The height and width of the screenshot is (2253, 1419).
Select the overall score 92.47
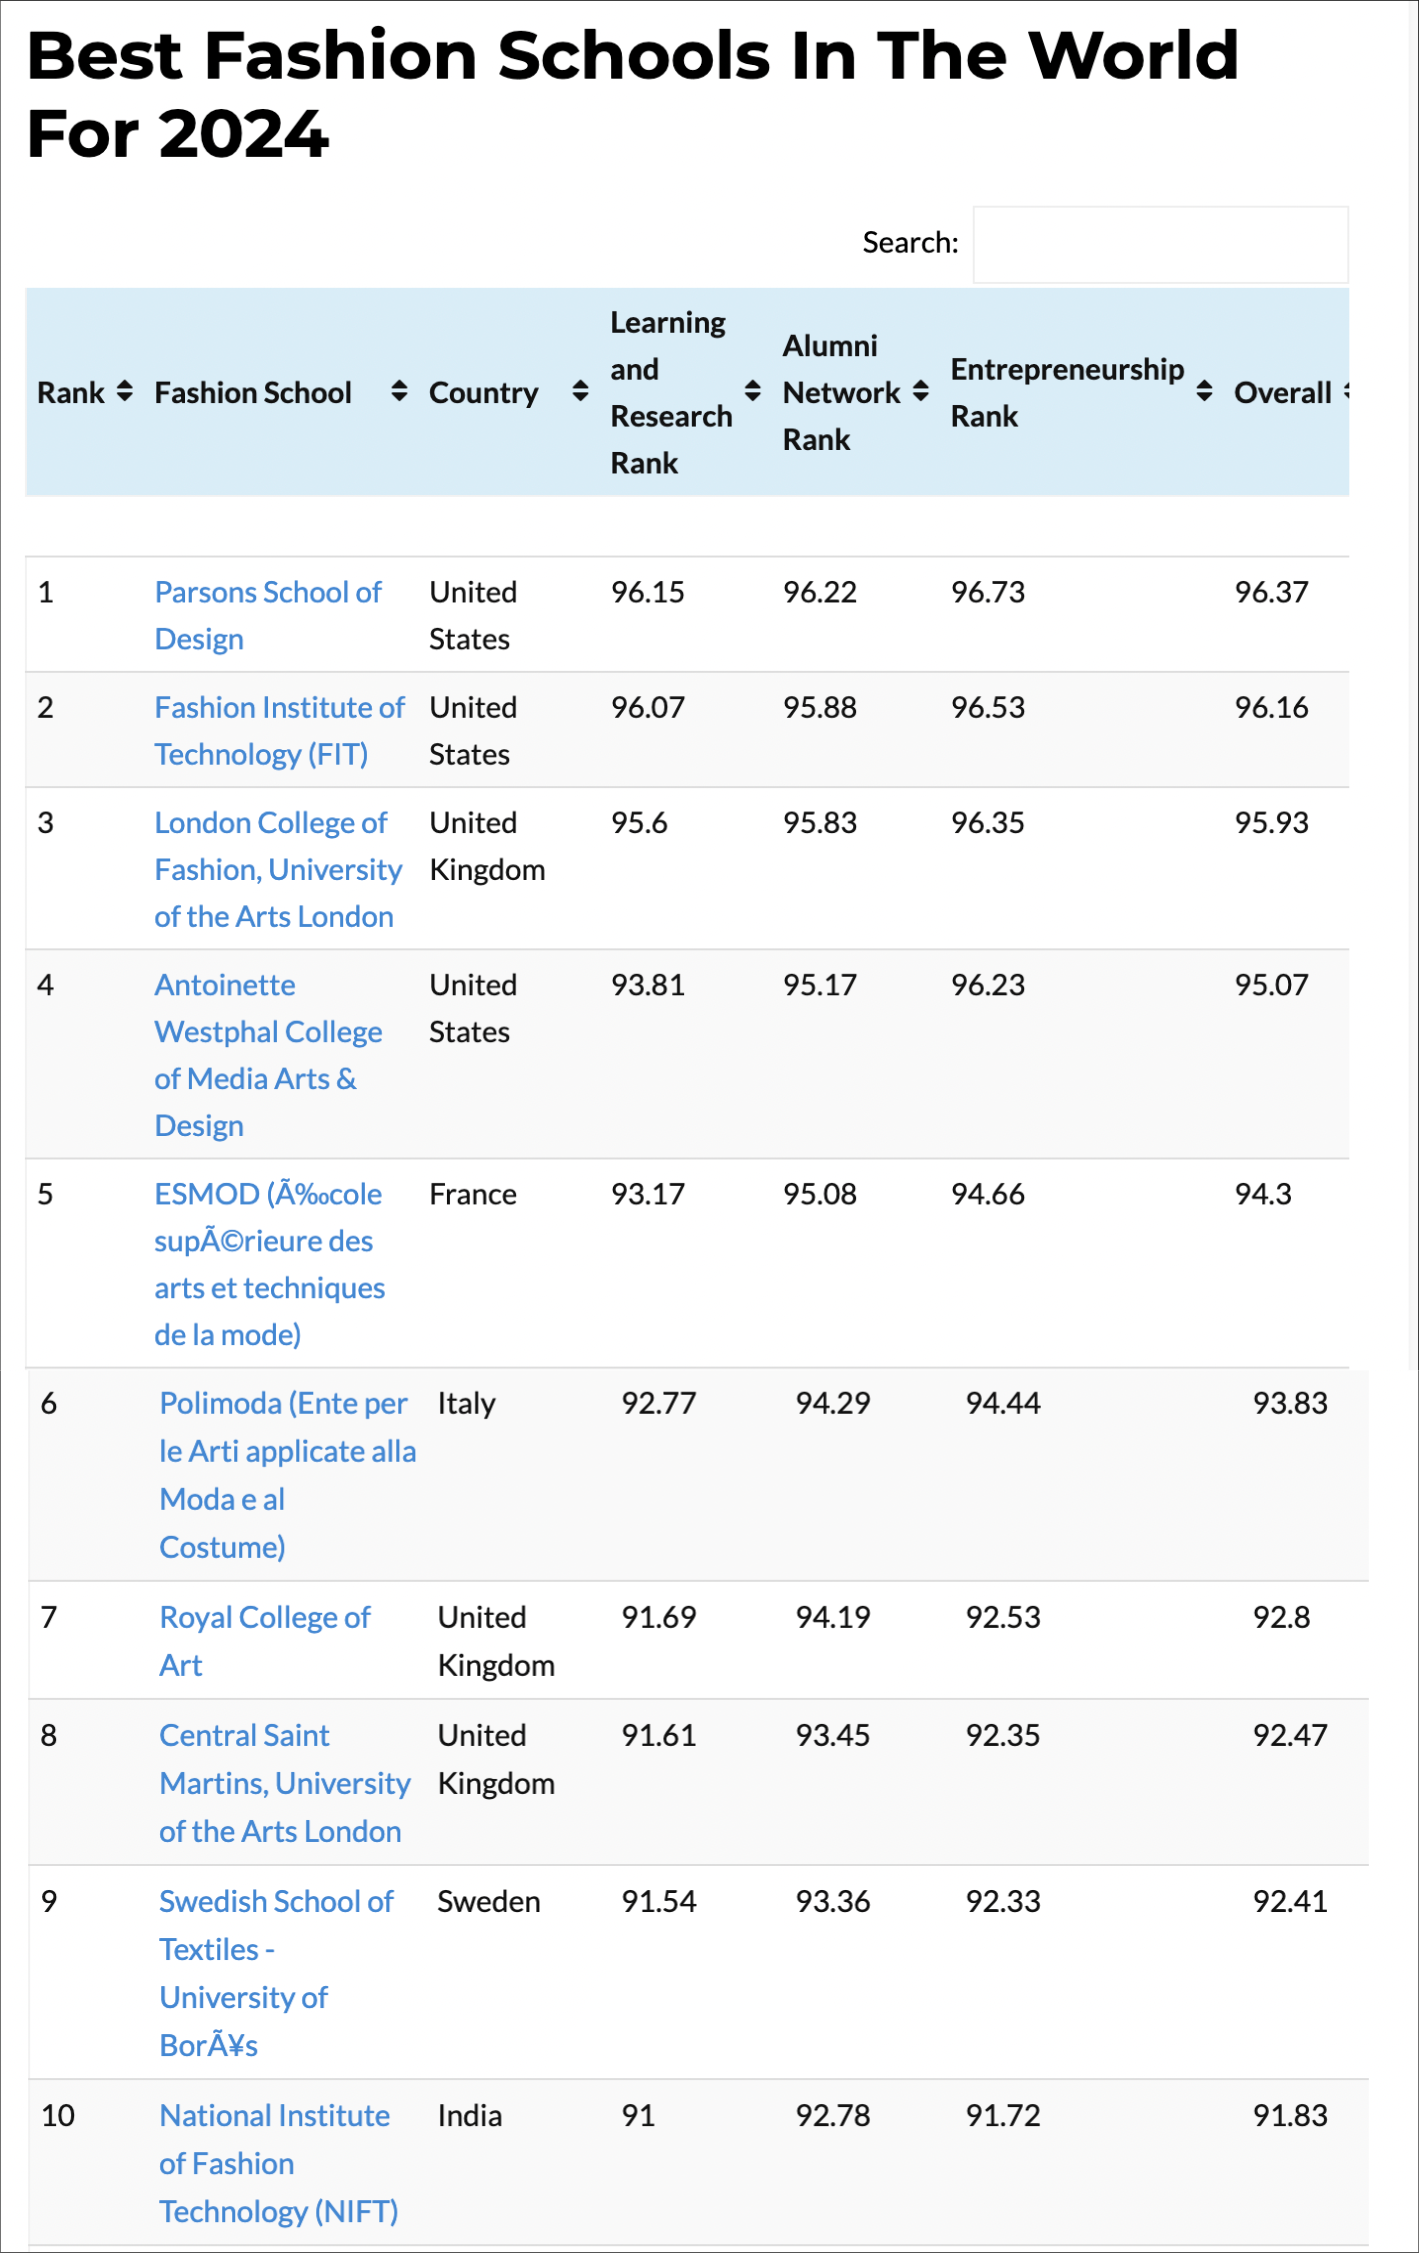(1290, 1735)
